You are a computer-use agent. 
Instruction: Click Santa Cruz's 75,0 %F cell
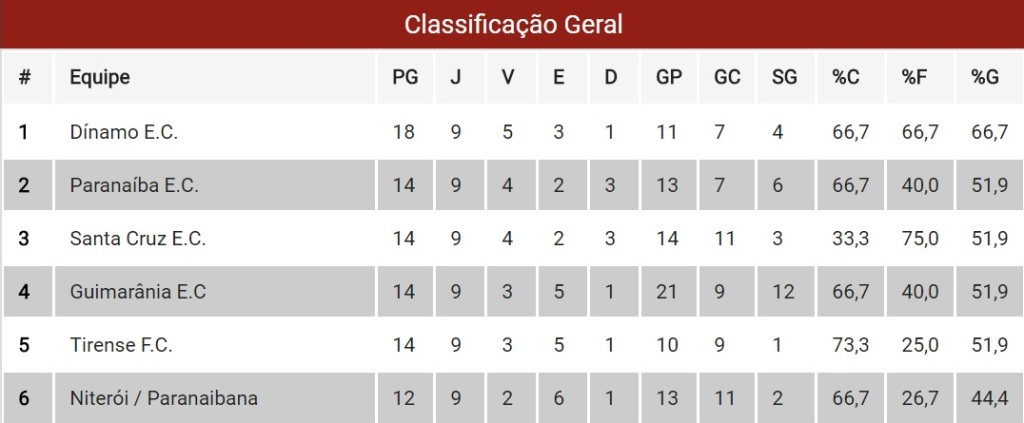pos(919,239)
